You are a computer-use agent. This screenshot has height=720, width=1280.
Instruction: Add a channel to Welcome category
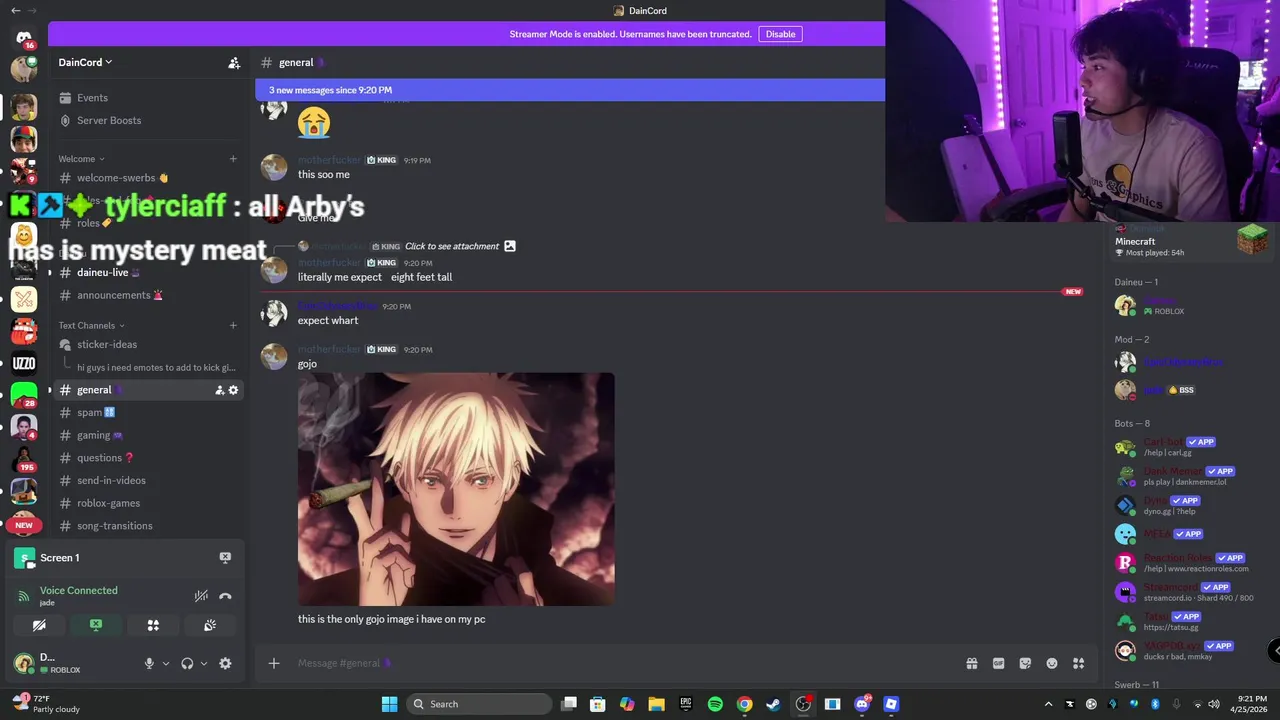coord(233,159)
